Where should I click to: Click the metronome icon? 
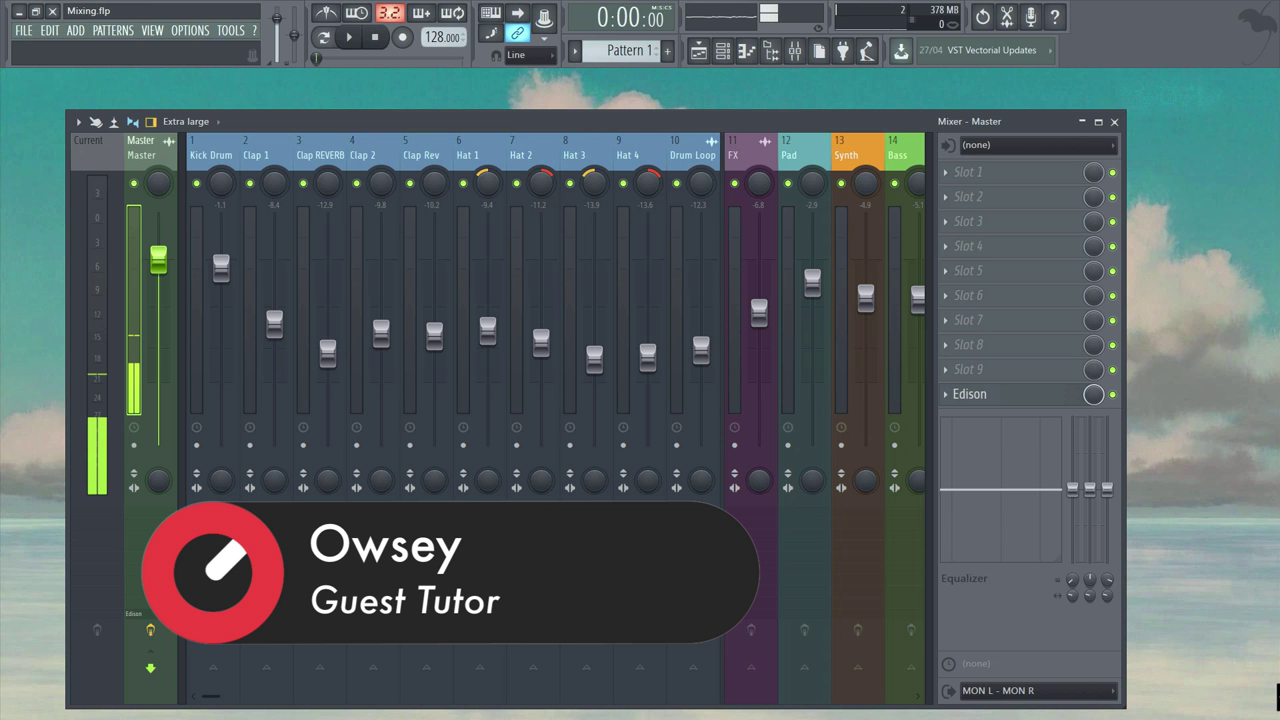tap(326, 13)
